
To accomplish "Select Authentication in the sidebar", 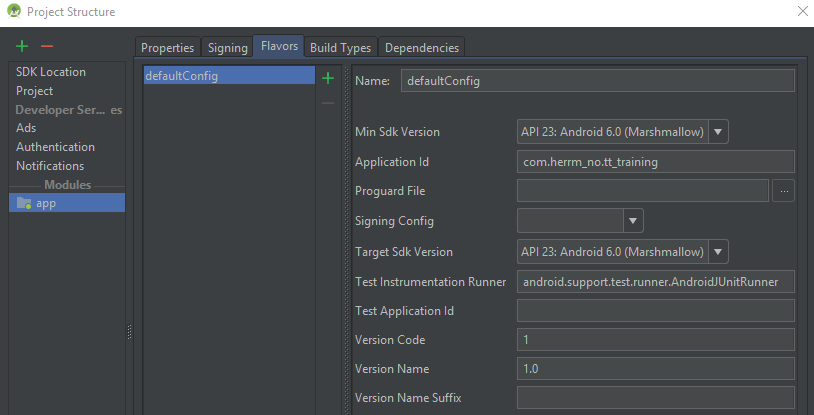I will pos(55,147).
